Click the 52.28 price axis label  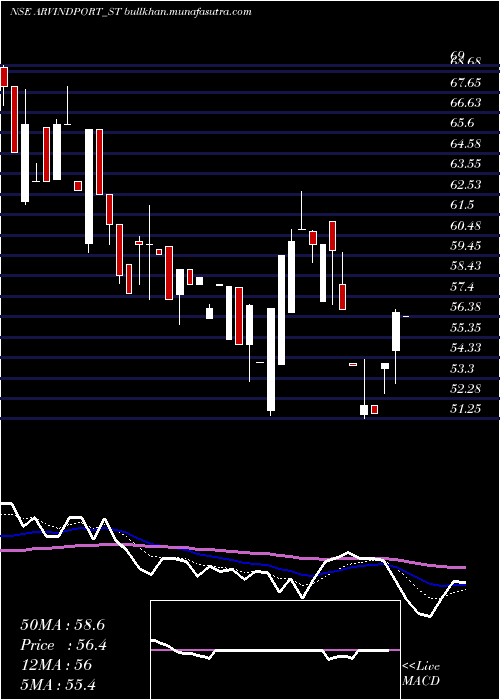[x=466, y=389]
